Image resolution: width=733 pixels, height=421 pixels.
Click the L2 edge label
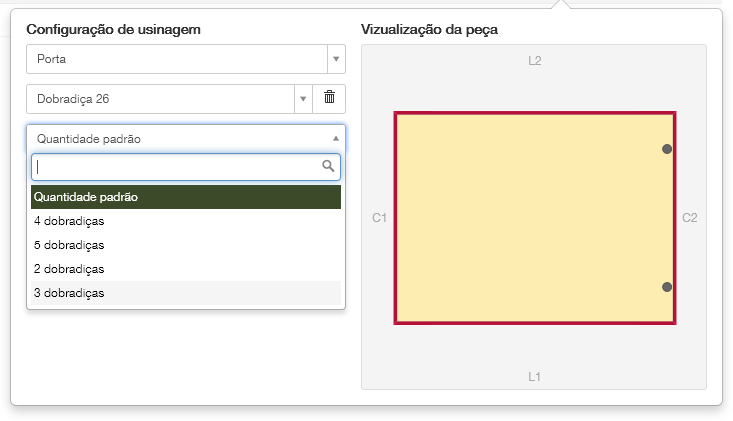pyautogui.click(x=535, y=61)
